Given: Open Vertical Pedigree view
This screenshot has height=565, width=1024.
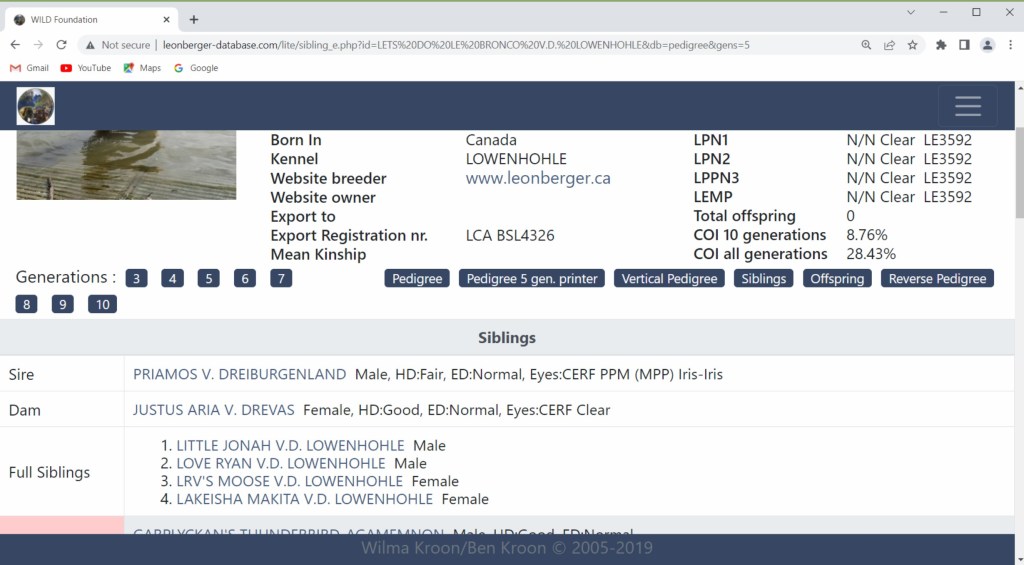Looking at the screenshot, I should (669, 279).
